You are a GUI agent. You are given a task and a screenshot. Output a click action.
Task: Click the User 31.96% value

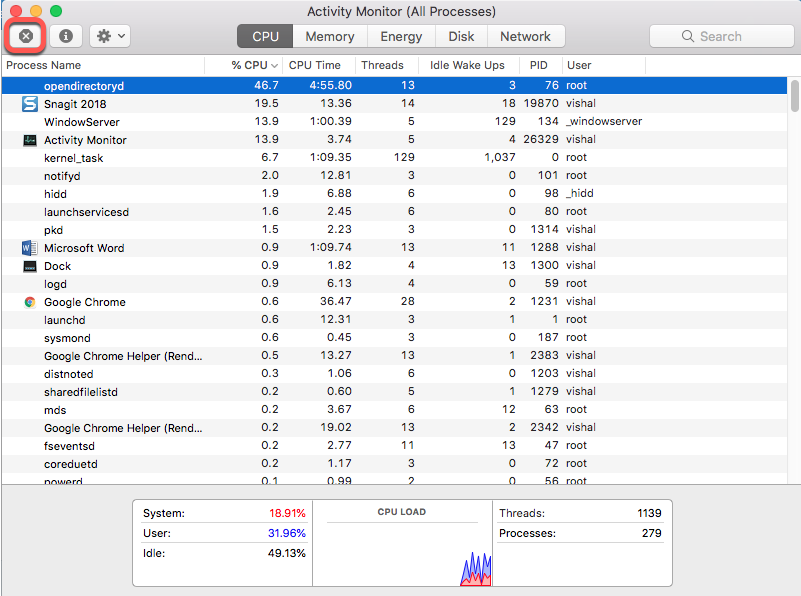point(287,533)
